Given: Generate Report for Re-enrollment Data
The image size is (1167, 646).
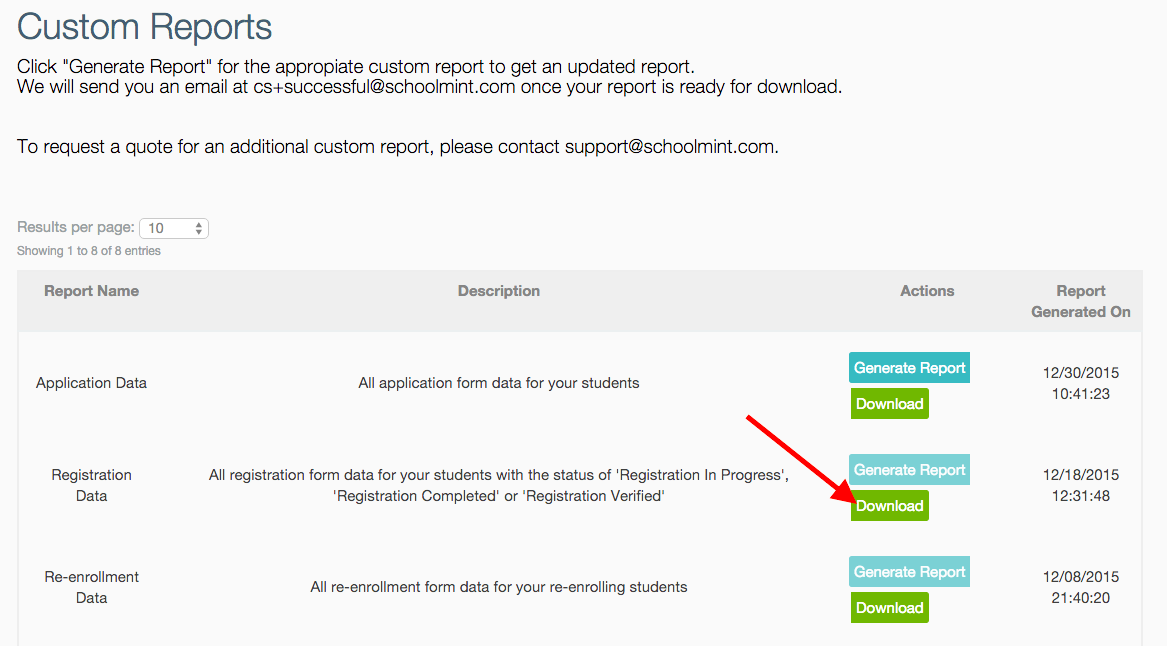Looking at the screenshot, I should [909, 572].
